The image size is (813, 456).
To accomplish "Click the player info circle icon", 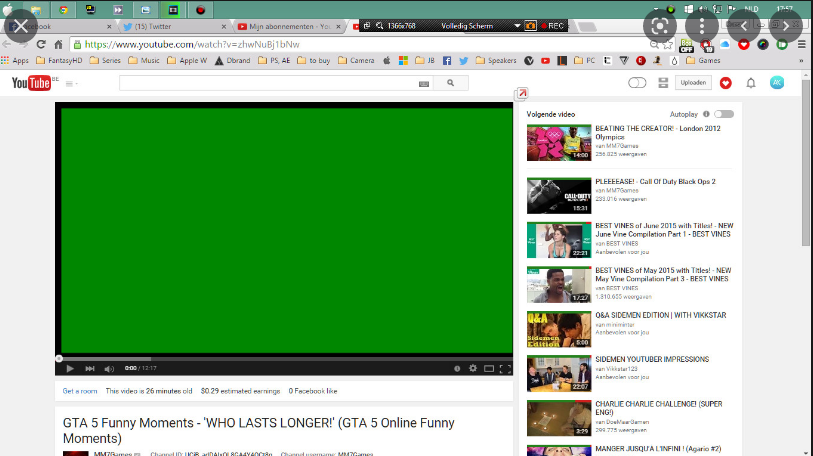I will point(457,368).
